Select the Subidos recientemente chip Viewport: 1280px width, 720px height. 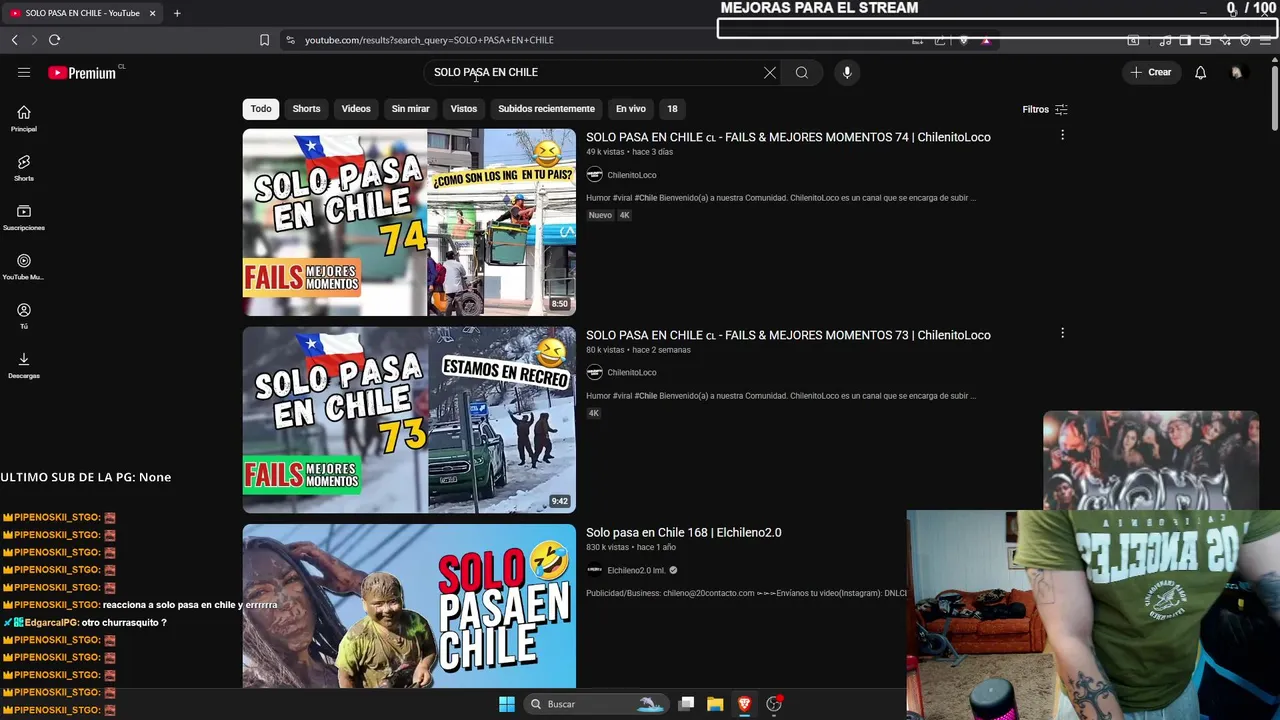tap(546, 109)
